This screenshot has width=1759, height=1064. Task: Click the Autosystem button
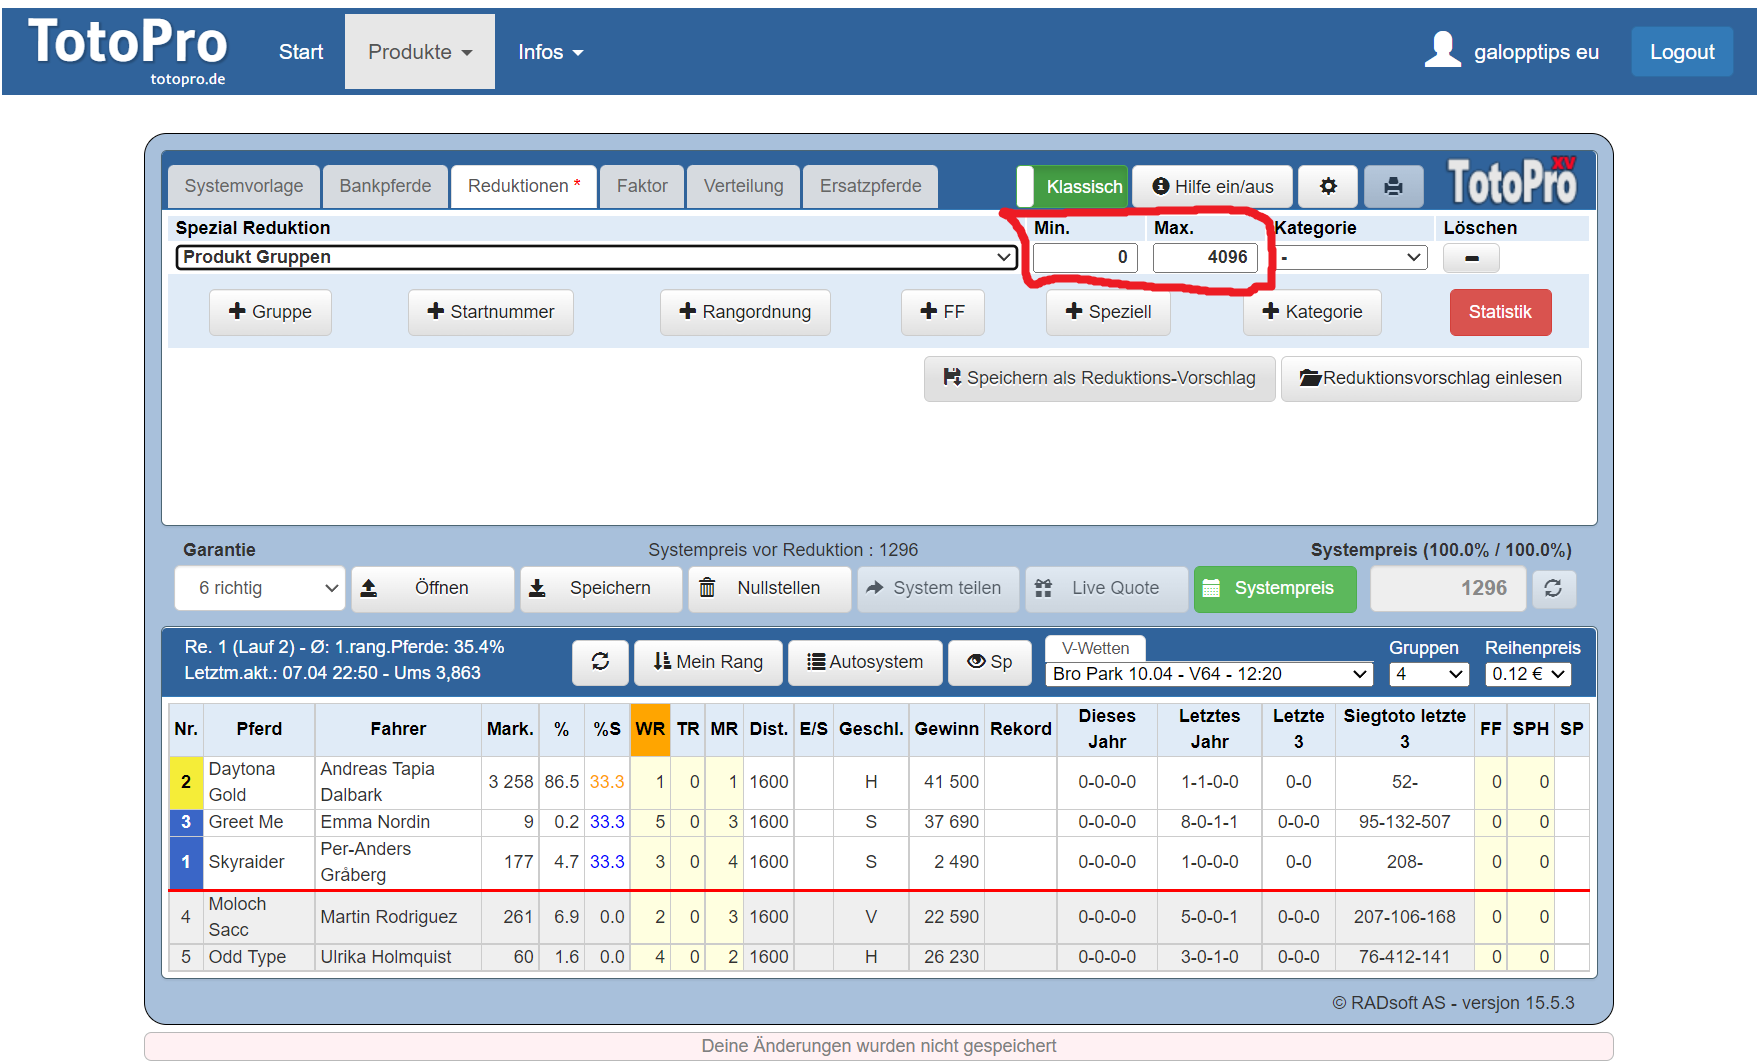(x=865, y=662)
